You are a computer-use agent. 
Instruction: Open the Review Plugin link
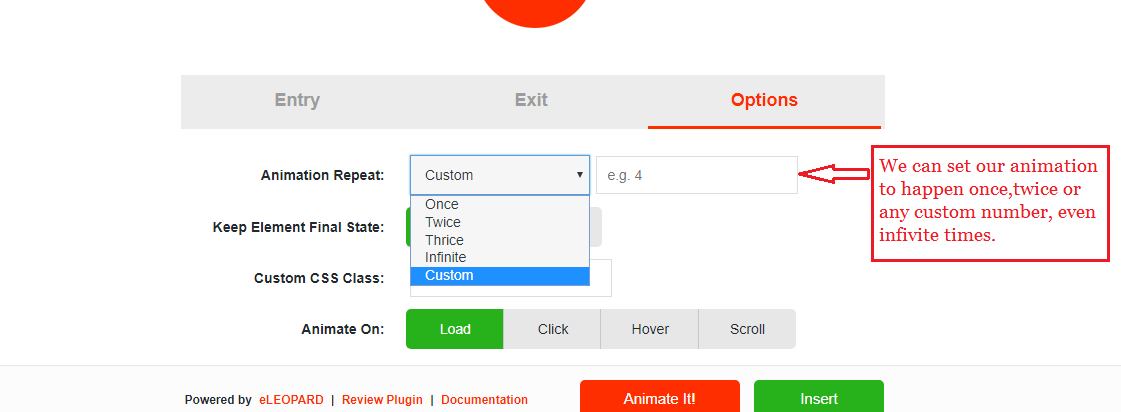[382, 400]
